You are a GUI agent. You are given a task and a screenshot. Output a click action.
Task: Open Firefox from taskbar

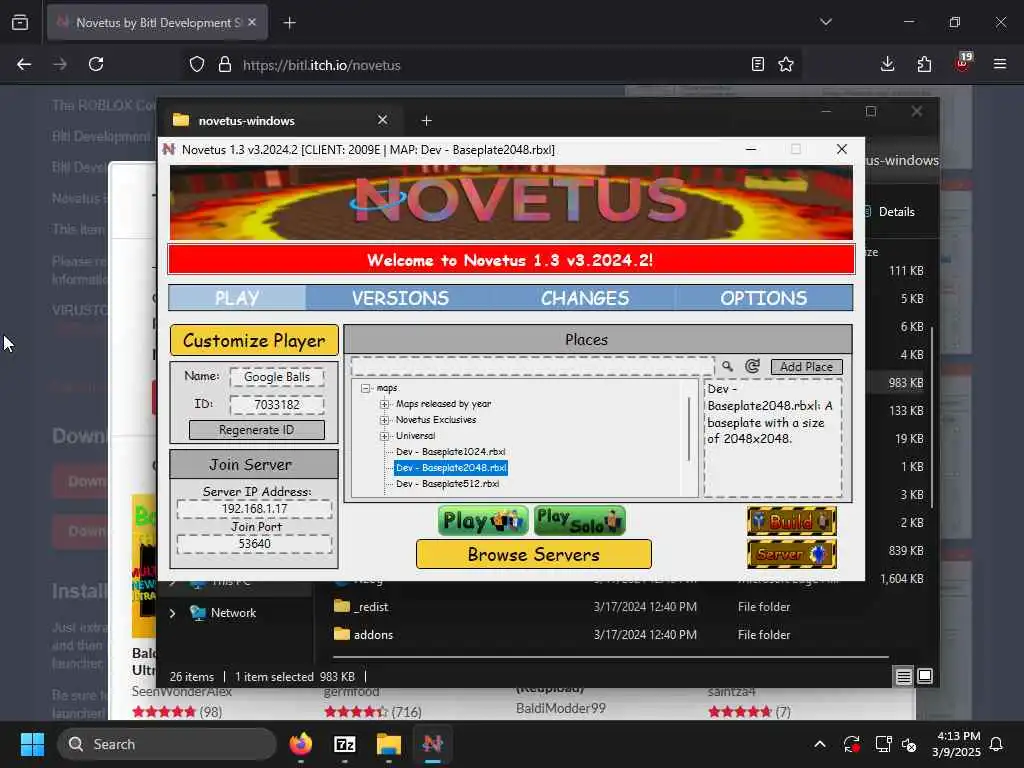tap(301, 744)
